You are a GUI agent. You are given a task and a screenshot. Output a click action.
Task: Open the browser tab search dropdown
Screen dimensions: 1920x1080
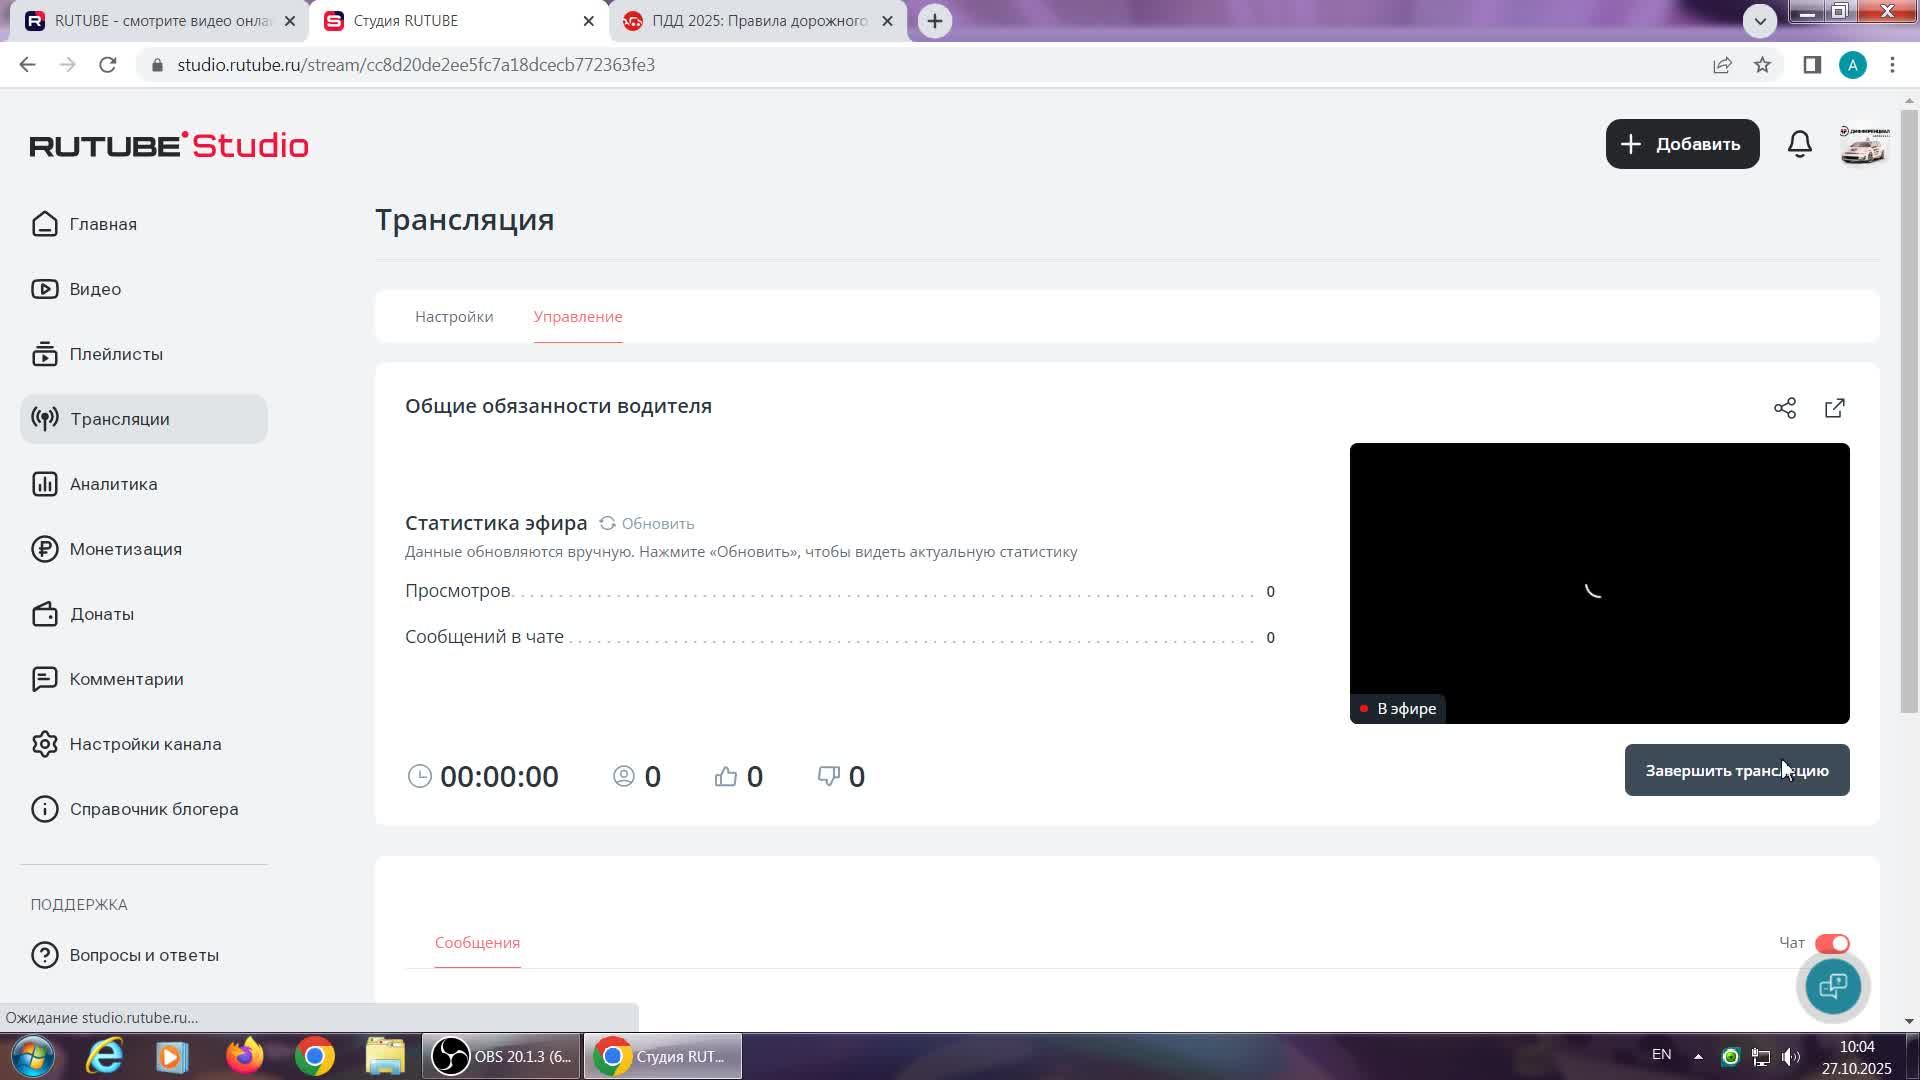(x=1760, y=20)
